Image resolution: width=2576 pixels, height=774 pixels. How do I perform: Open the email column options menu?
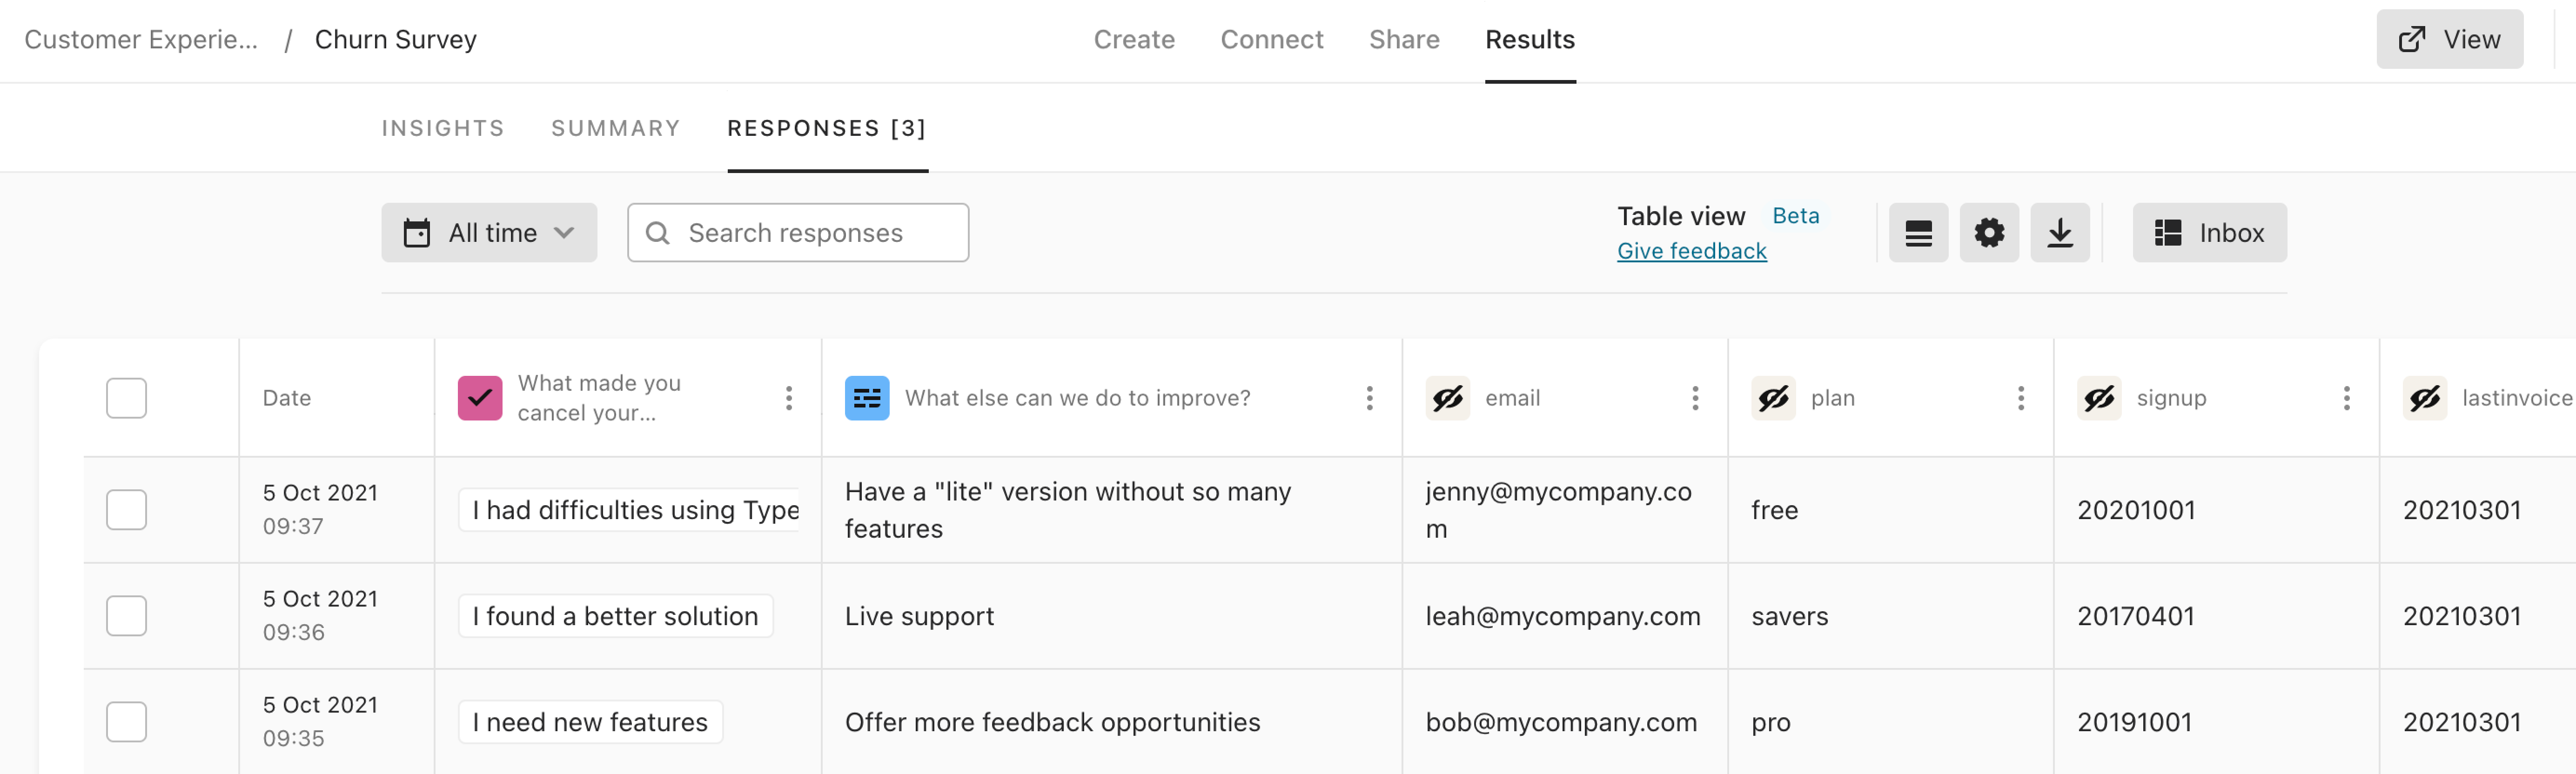pyautogui.click(x=1695, y=398)
